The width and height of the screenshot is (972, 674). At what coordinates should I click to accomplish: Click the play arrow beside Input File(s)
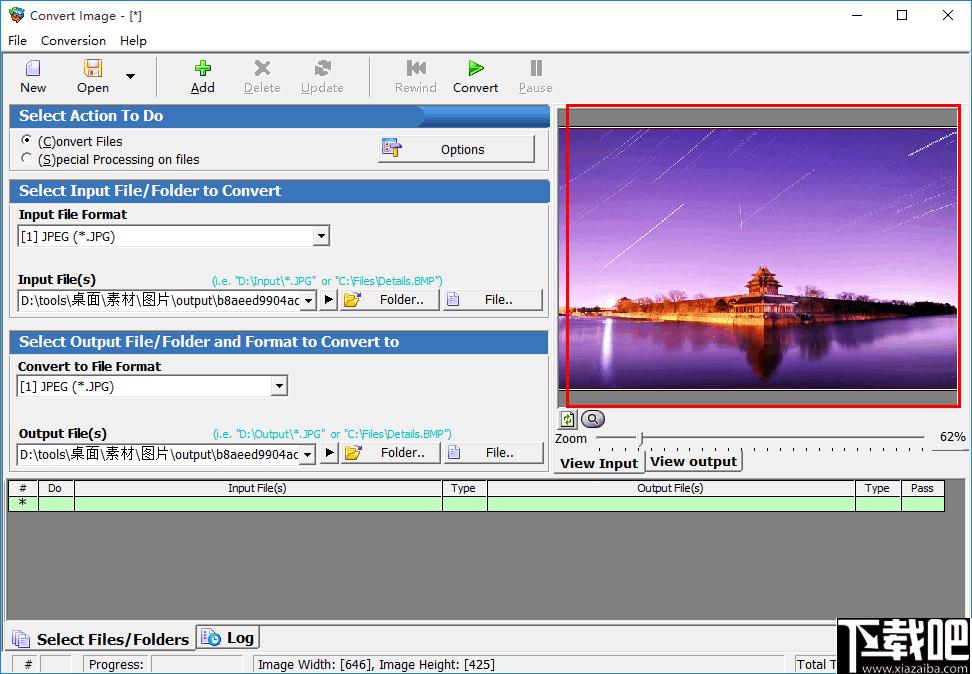point(329,300)
